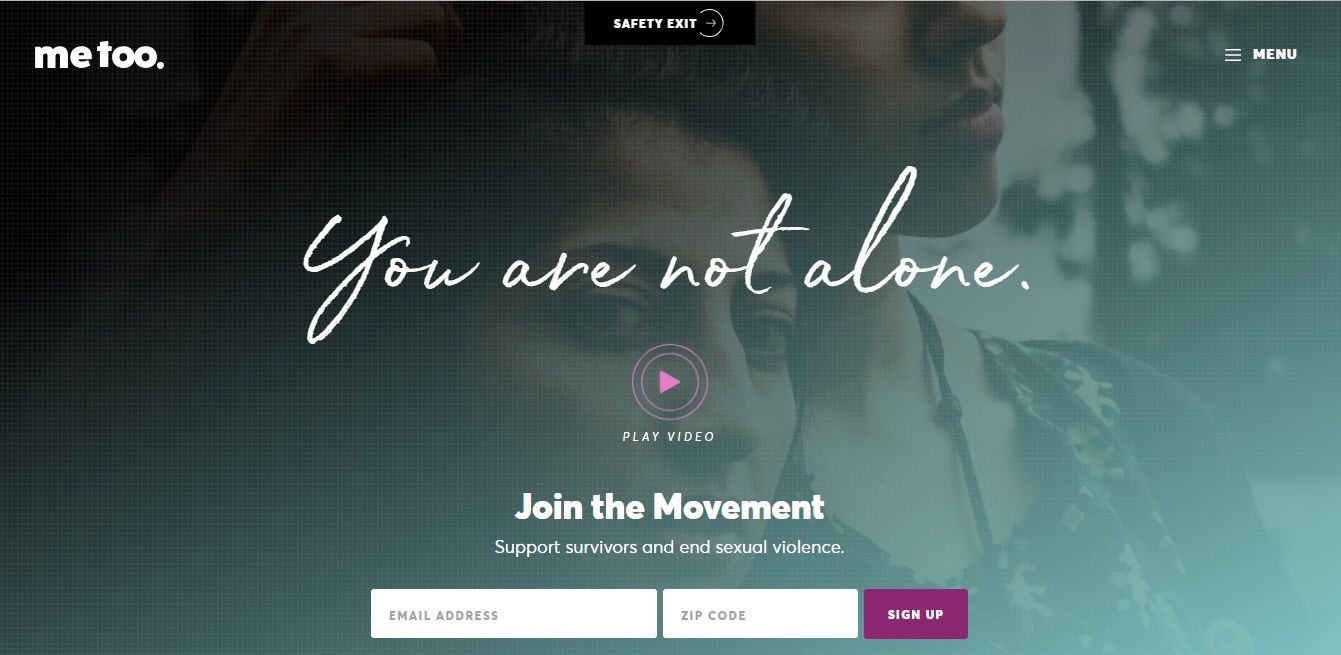Select the purple SIGN UP label

point(916,614)
